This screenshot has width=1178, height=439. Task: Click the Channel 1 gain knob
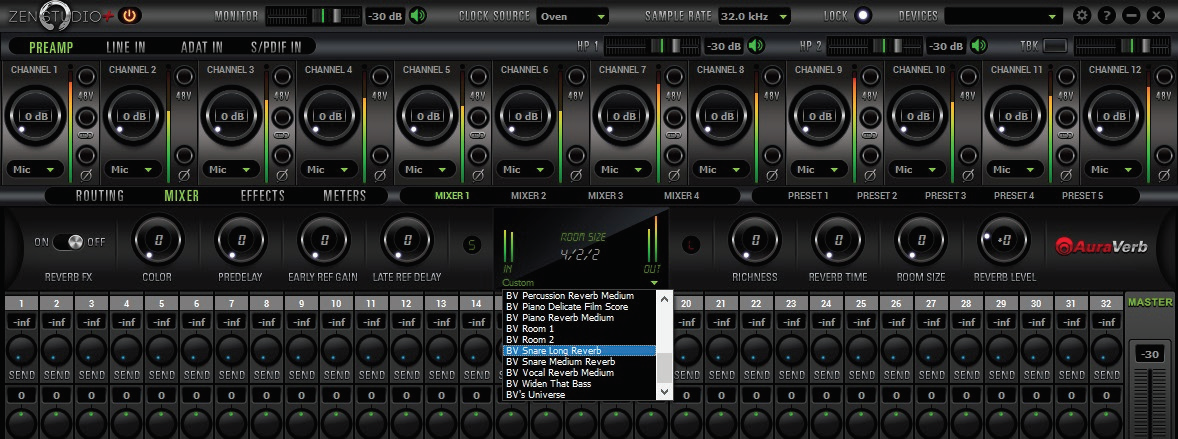tap(35, 116)
